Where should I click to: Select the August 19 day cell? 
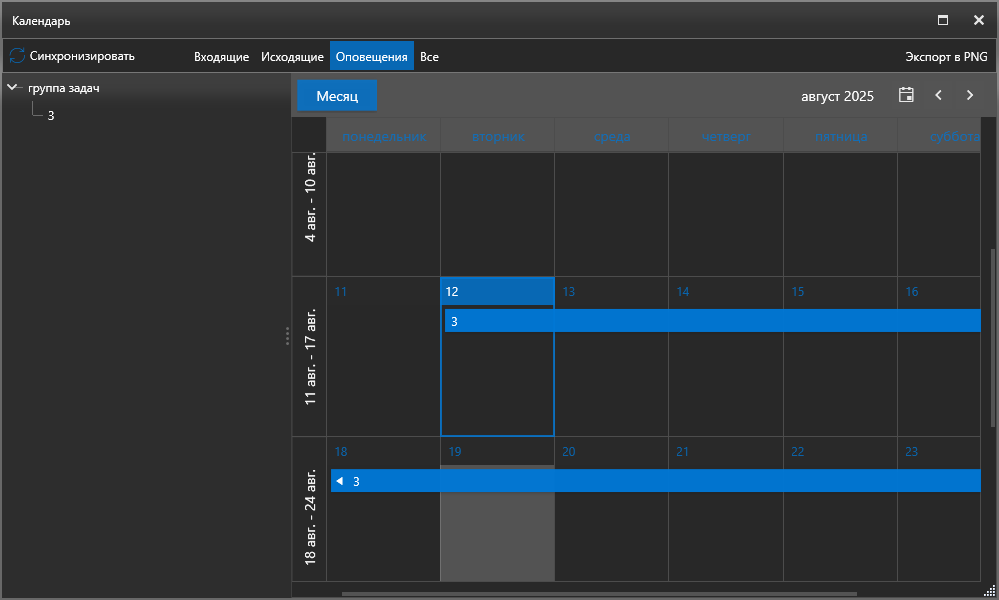(x=497, y=530)
